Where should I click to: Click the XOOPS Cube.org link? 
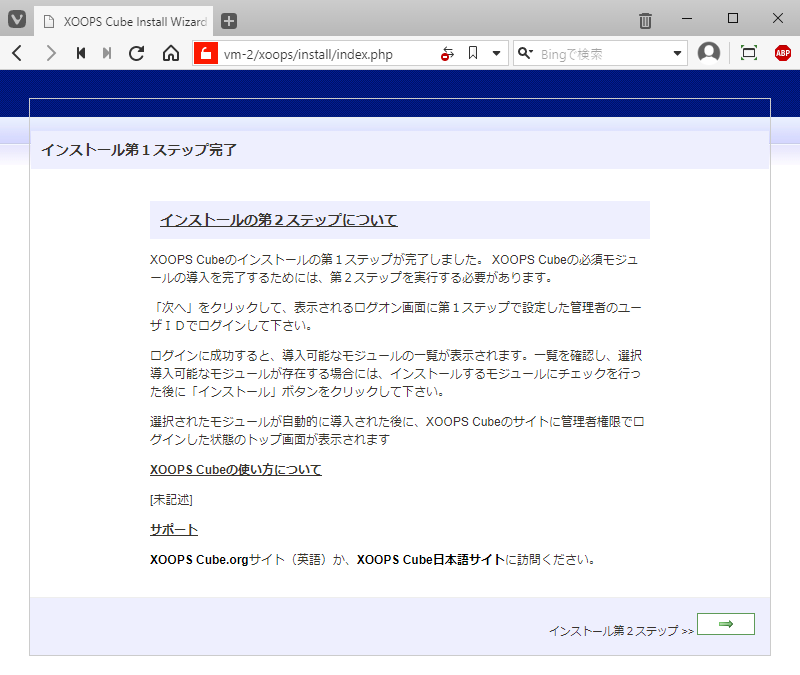click(198, 560)
